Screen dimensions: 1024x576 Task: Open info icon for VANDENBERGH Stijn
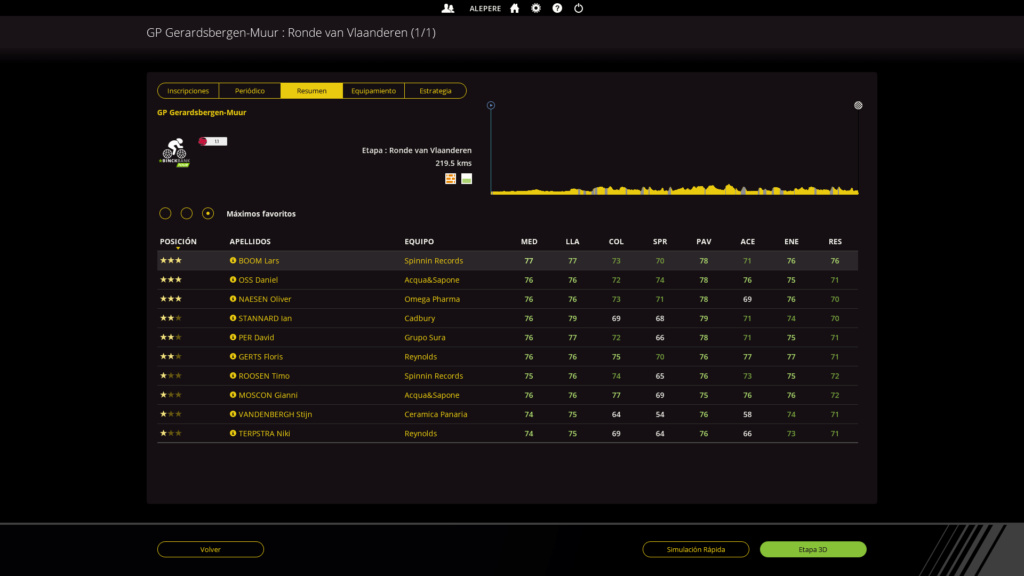pyautogui.click(x=232, y=414)
